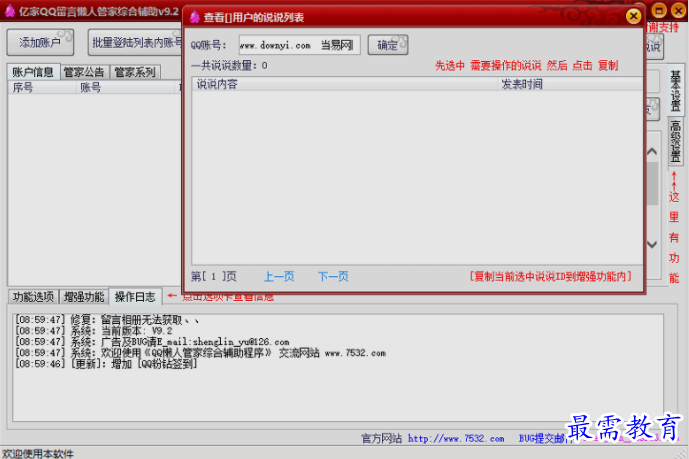Click the 发表时间 column header
This screenshot has width=689, height=459.
[570, 84]
